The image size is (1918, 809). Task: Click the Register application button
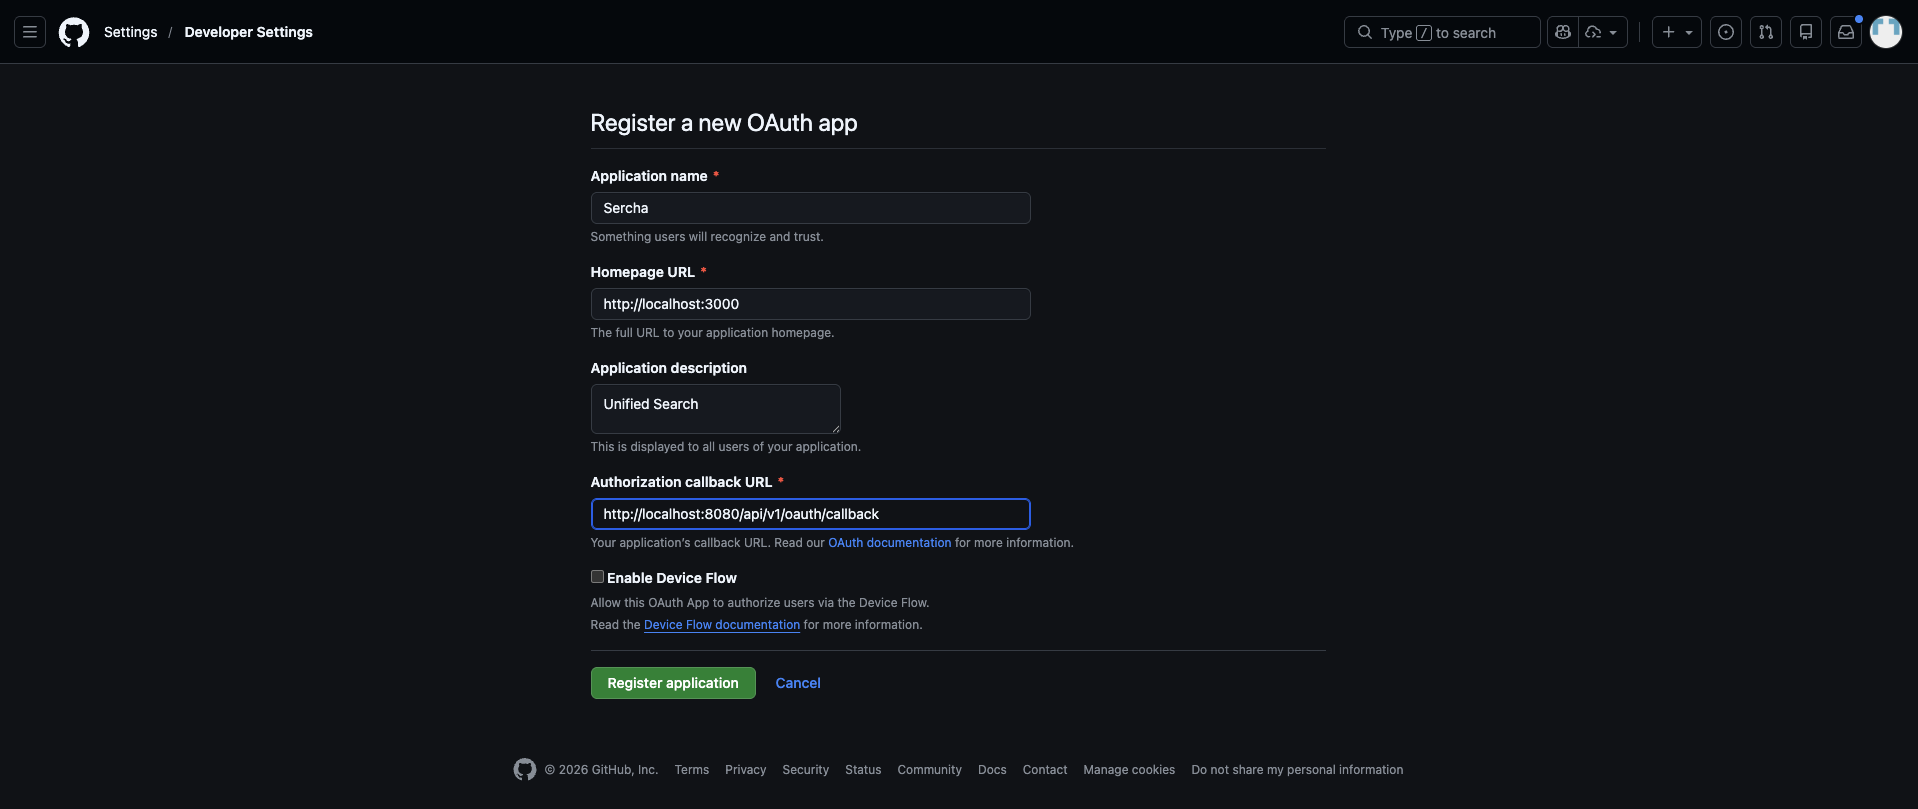pyautogui.click(x=673, y=683)
